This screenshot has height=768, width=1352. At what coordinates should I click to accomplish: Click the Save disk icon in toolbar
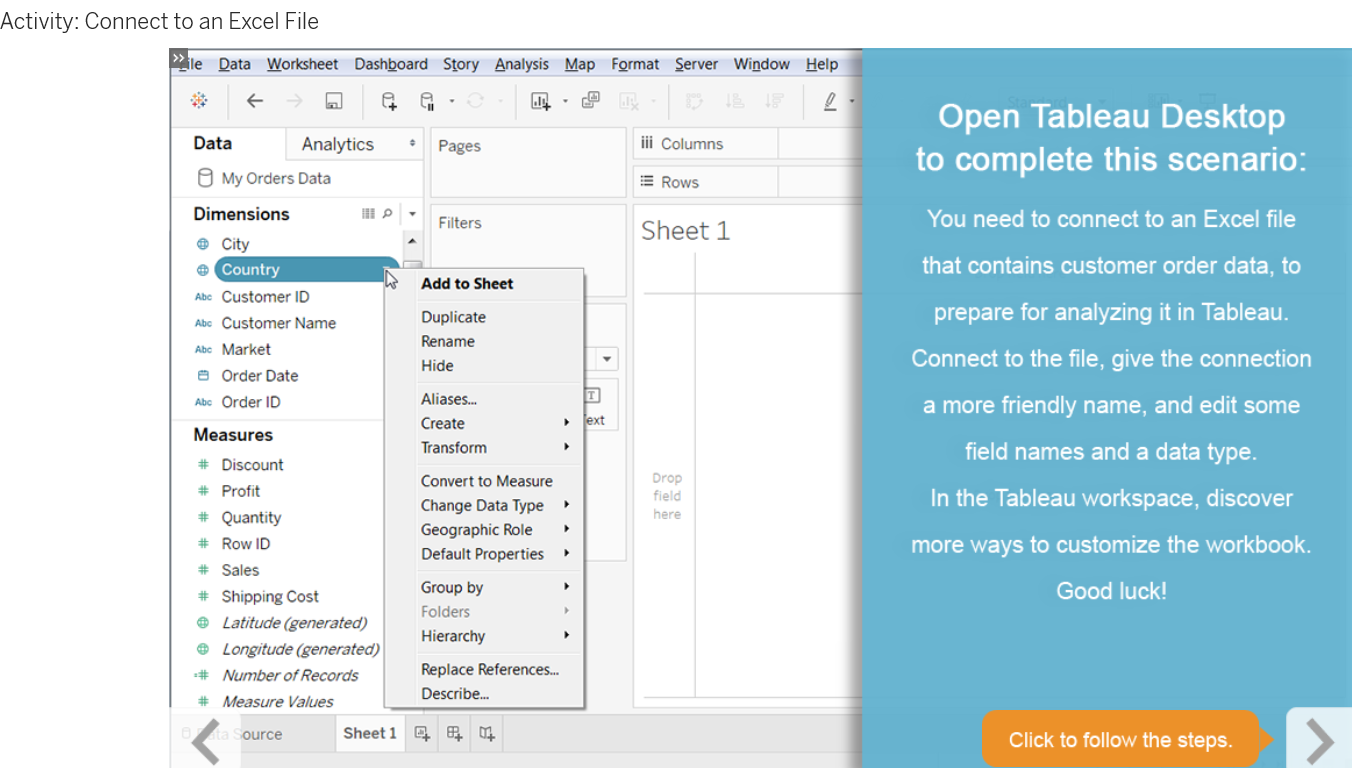334,101
